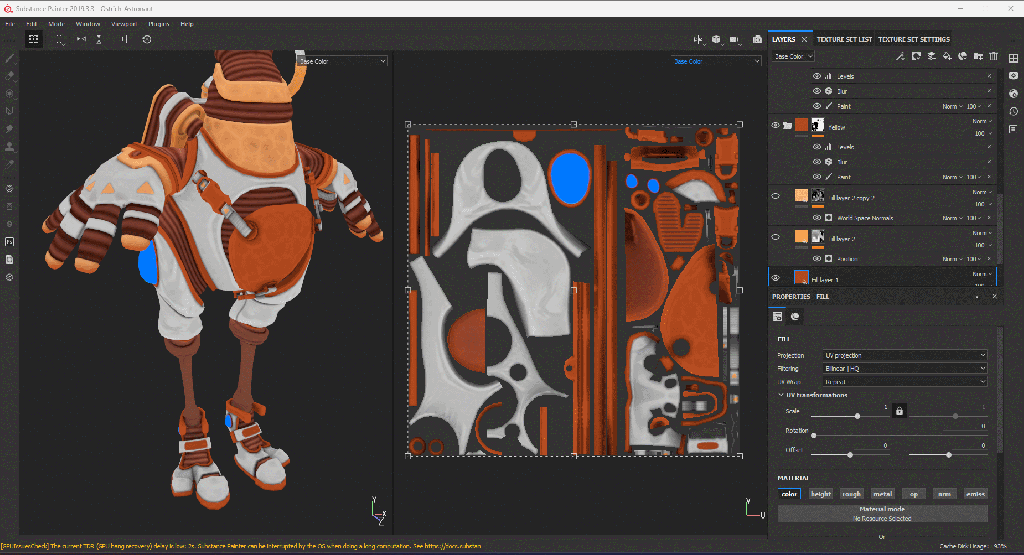Image resolution: width=1024 pixels, height=555 pixels.
Task: Collapse the UV transformations section
Action: point(780,395)
